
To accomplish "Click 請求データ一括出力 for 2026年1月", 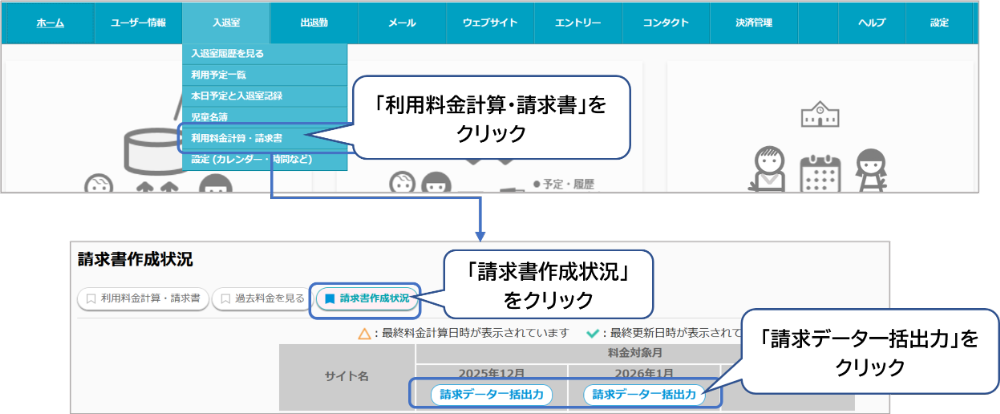I will [x=644, y=394].
